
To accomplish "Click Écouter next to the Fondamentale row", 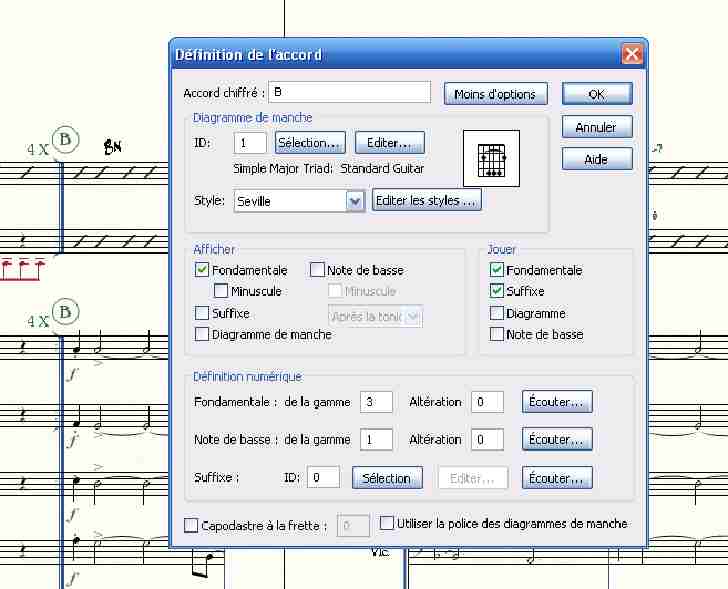I will coord(557,402).
